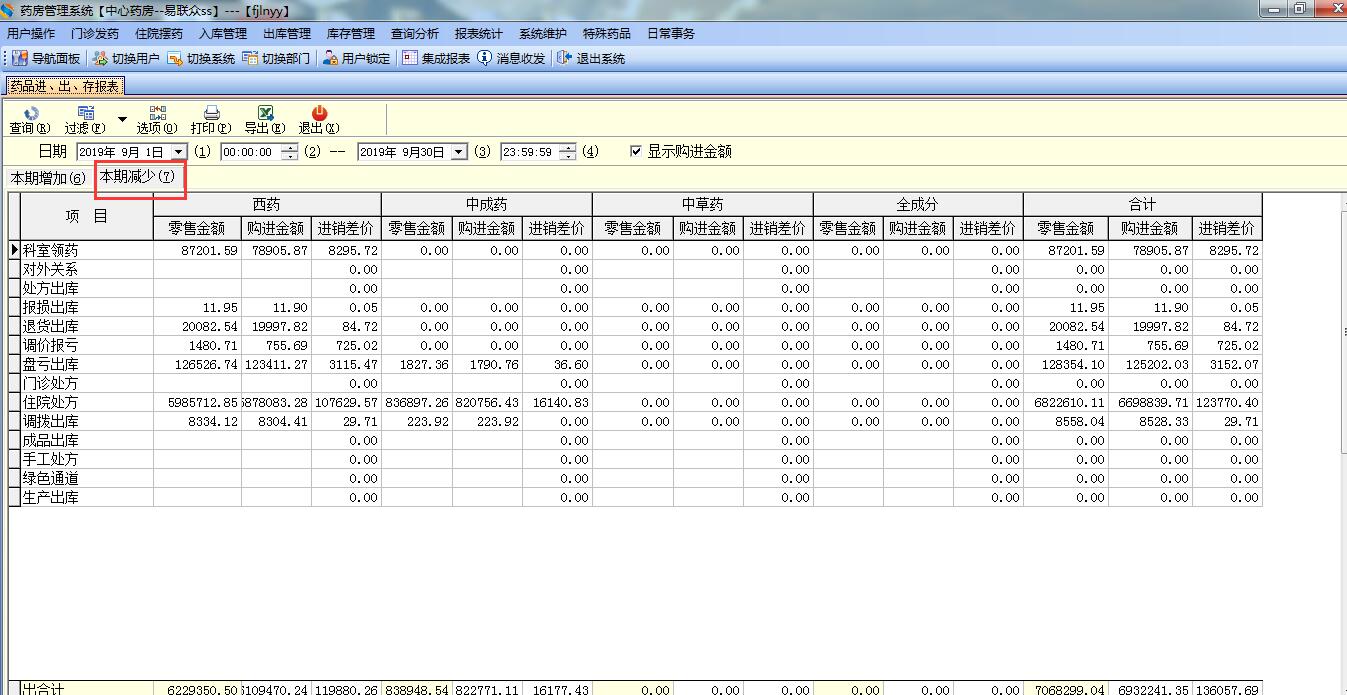Open the 查询分析 menu
This screenshot has width=1347, height=695.
point(415,33)
